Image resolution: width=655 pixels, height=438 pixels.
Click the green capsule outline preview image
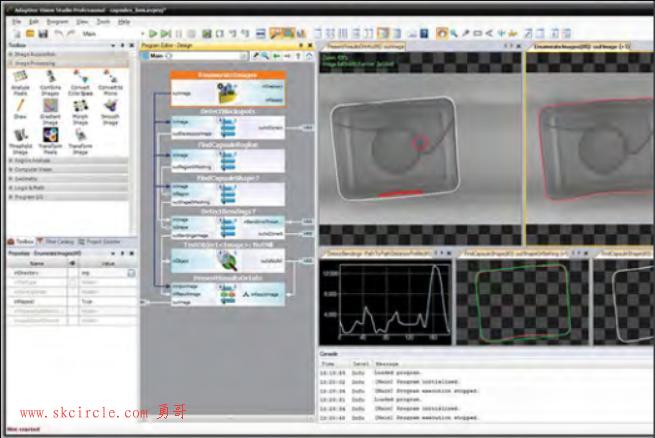523,301
